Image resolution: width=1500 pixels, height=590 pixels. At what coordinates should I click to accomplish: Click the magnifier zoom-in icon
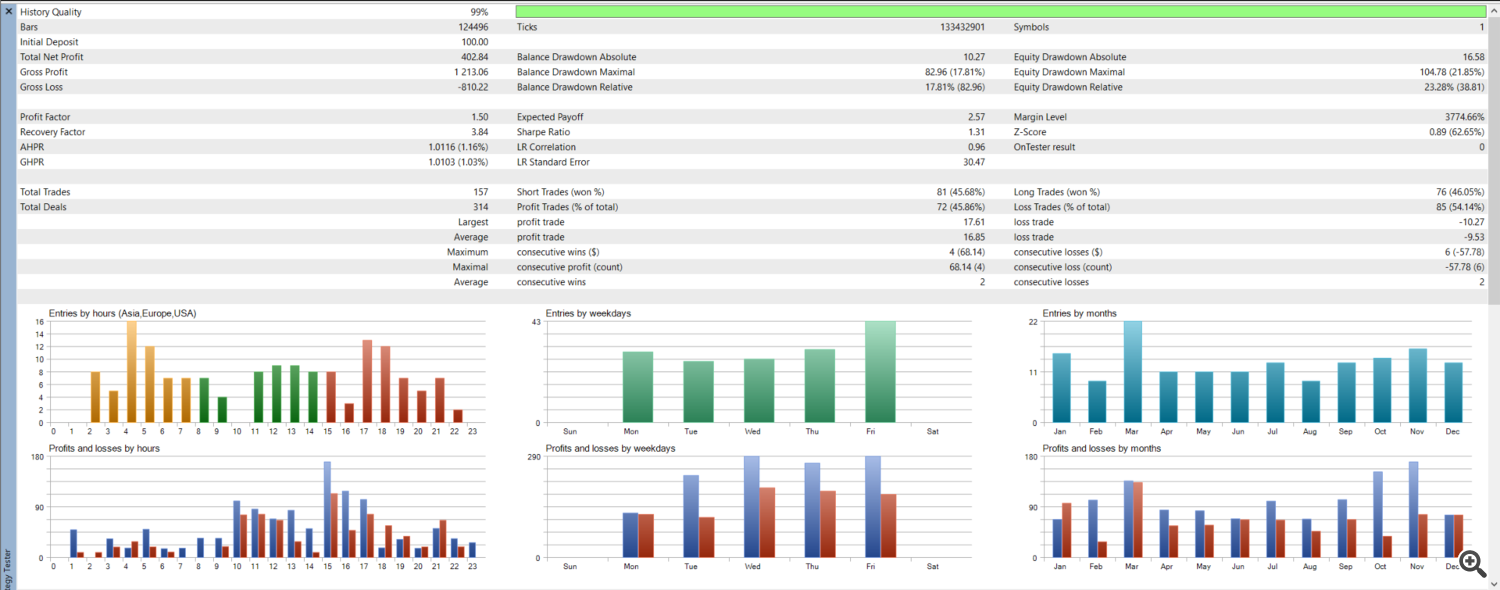(1471, 562)
